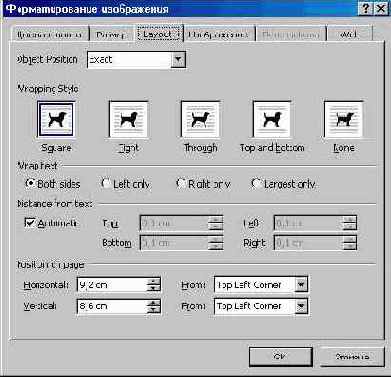Image resolution: width=391 pixels, height=377 pixels.
Task: Click the Top distance field
Action: tap(174, 223)
